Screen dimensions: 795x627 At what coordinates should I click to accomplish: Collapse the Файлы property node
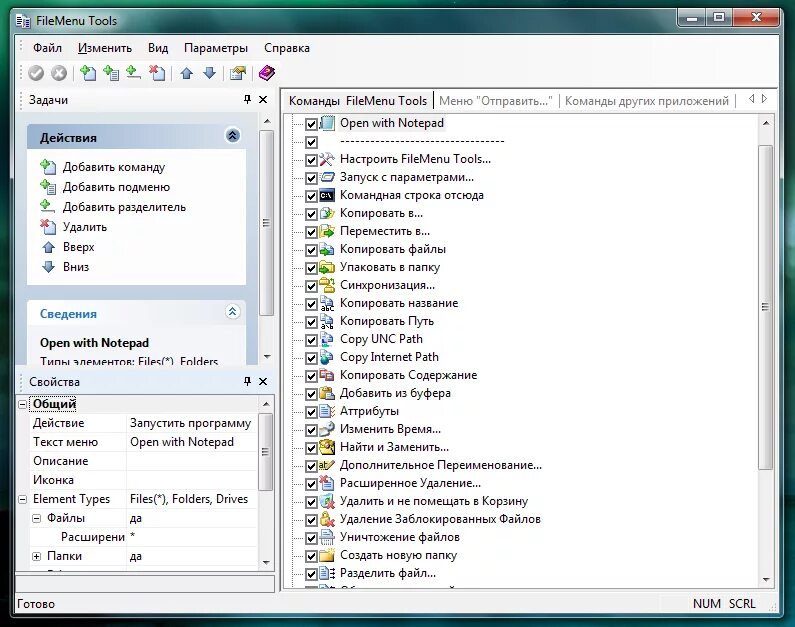pyautogui.click(x=37, y=519)
